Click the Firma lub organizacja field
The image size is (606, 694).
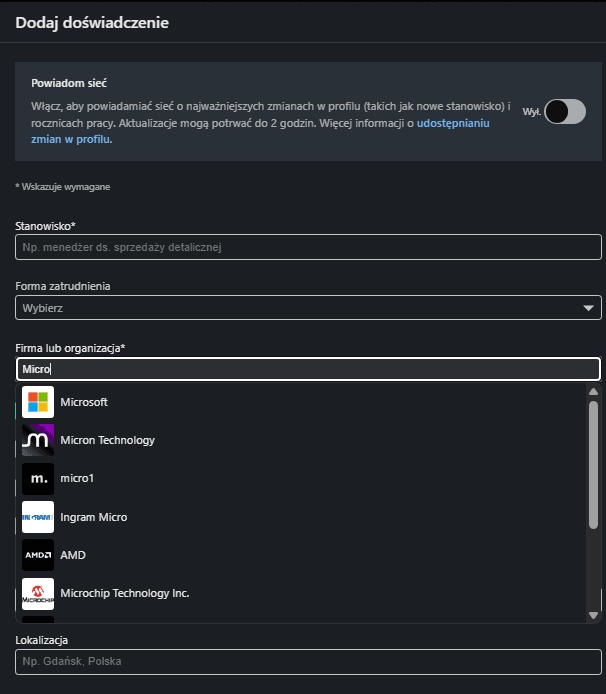pos(308,369)
